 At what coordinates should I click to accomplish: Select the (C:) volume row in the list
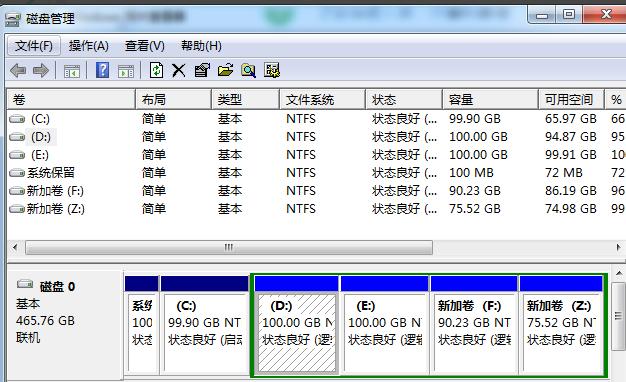click(317, 119)
